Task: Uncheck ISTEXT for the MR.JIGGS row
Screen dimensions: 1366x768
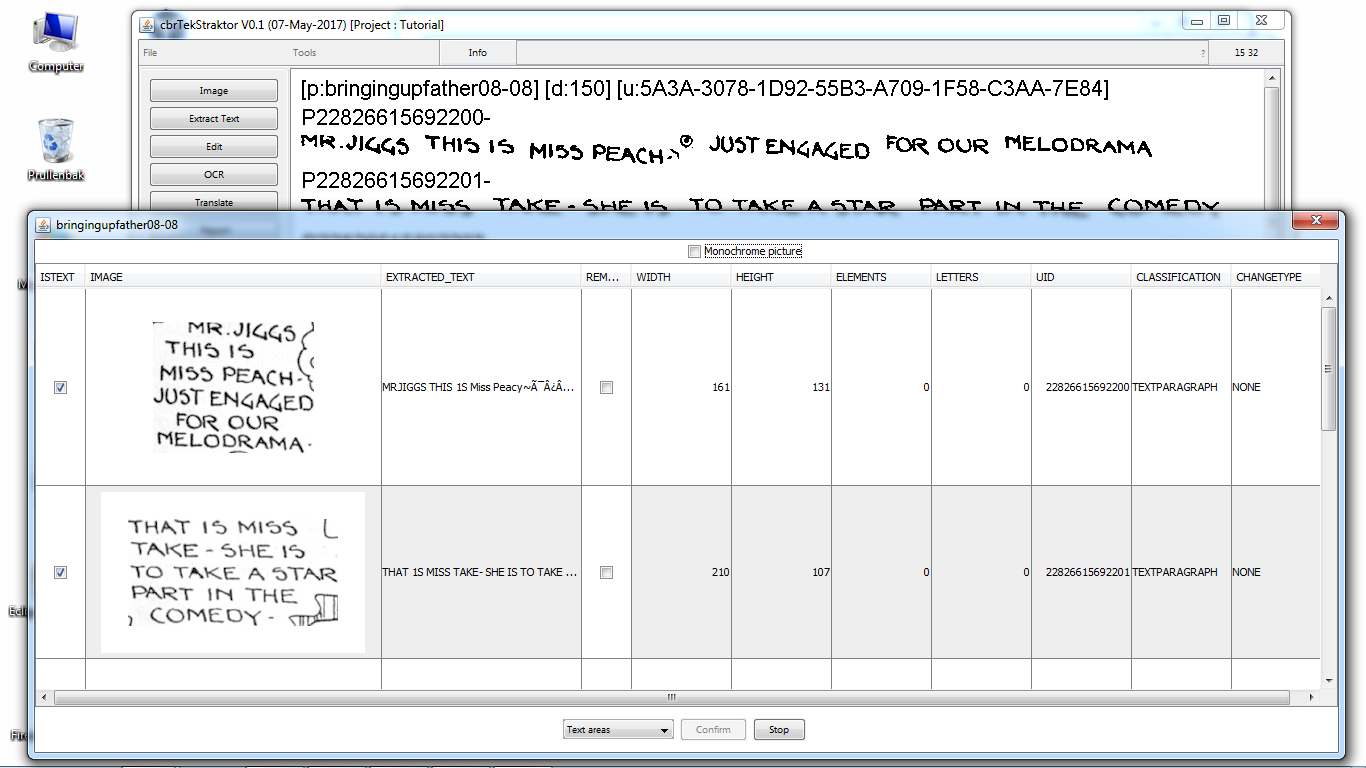Action: click(x=60, y=387)
